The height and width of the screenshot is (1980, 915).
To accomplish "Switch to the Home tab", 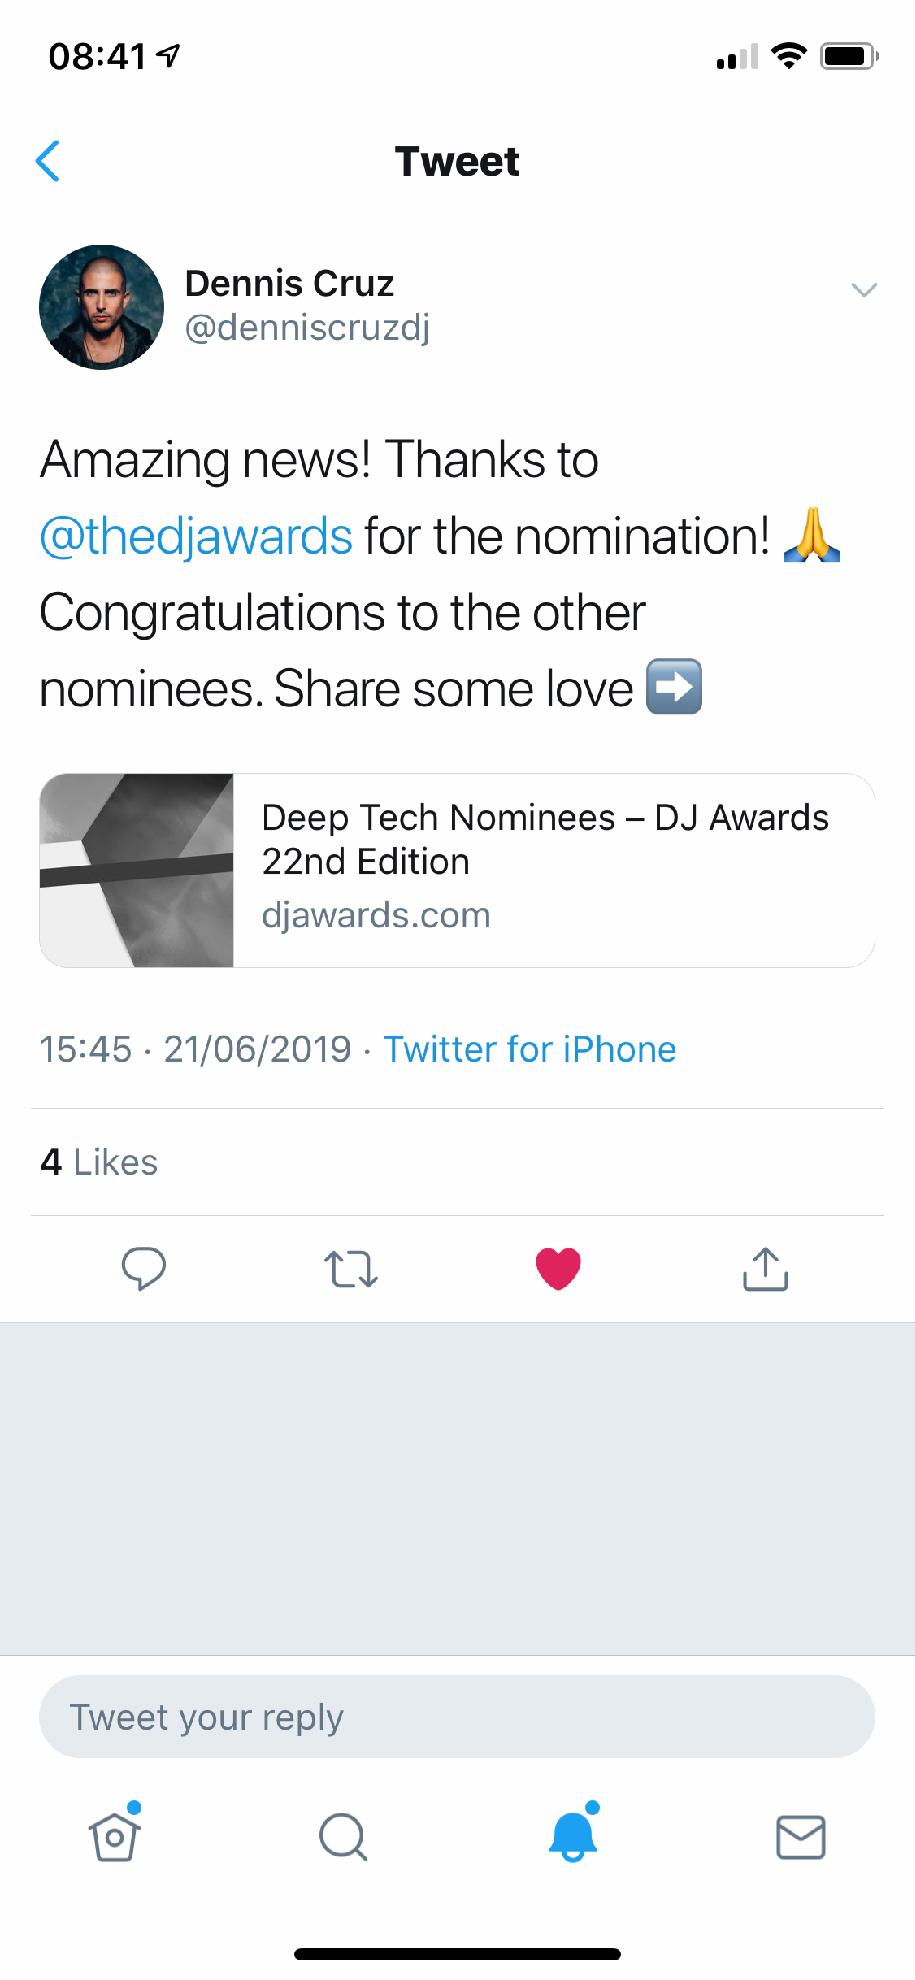I will click(114, 1837).
